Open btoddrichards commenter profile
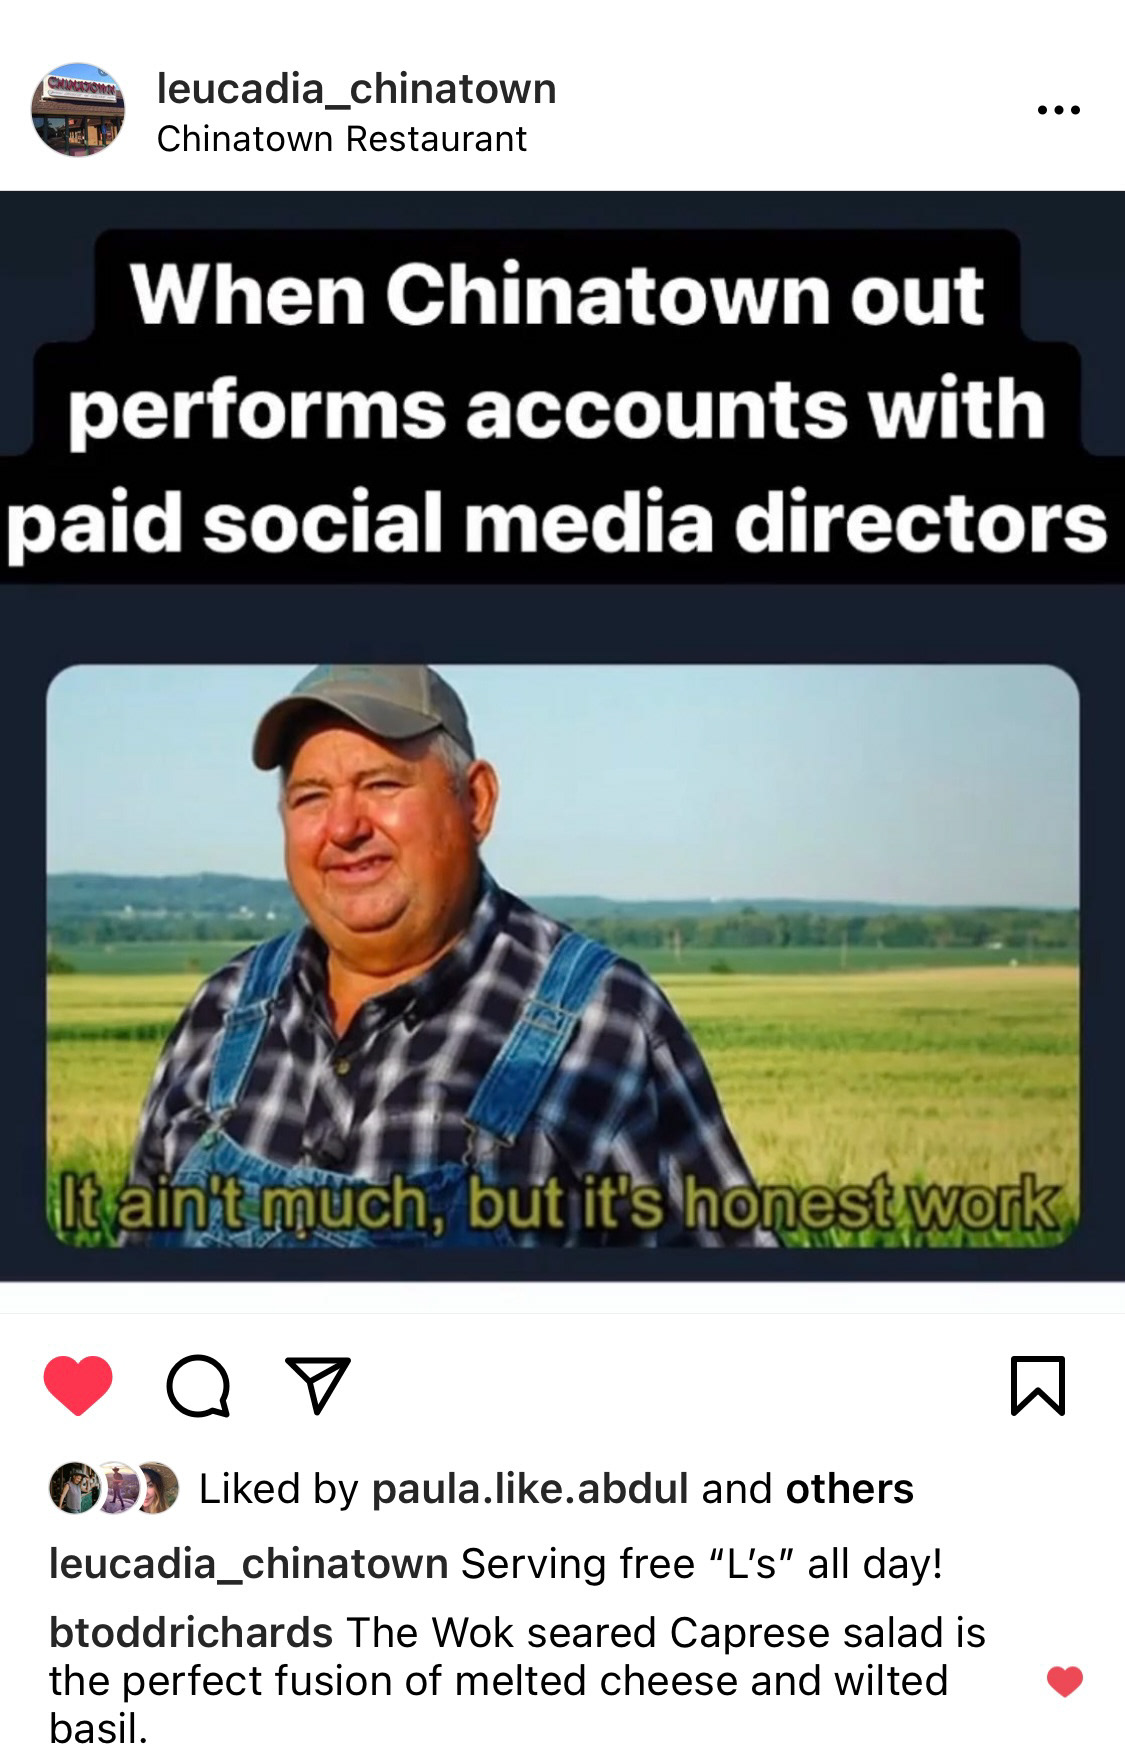The image size is (1125, 1762). [x=191, y=1633]
